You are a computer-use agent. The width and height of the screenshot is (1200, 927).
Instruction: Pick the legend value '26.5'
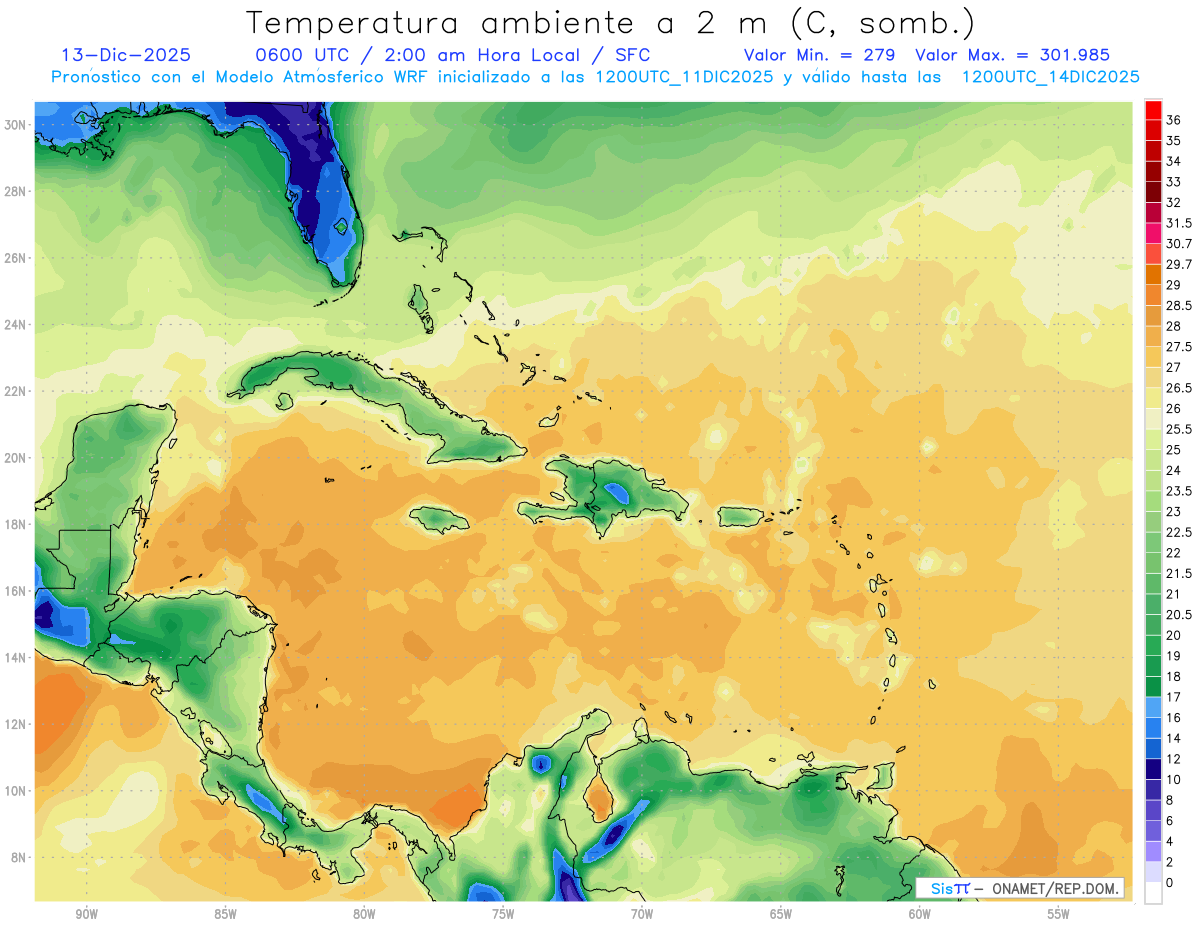pyautogui.click(x=1179, y=388)
